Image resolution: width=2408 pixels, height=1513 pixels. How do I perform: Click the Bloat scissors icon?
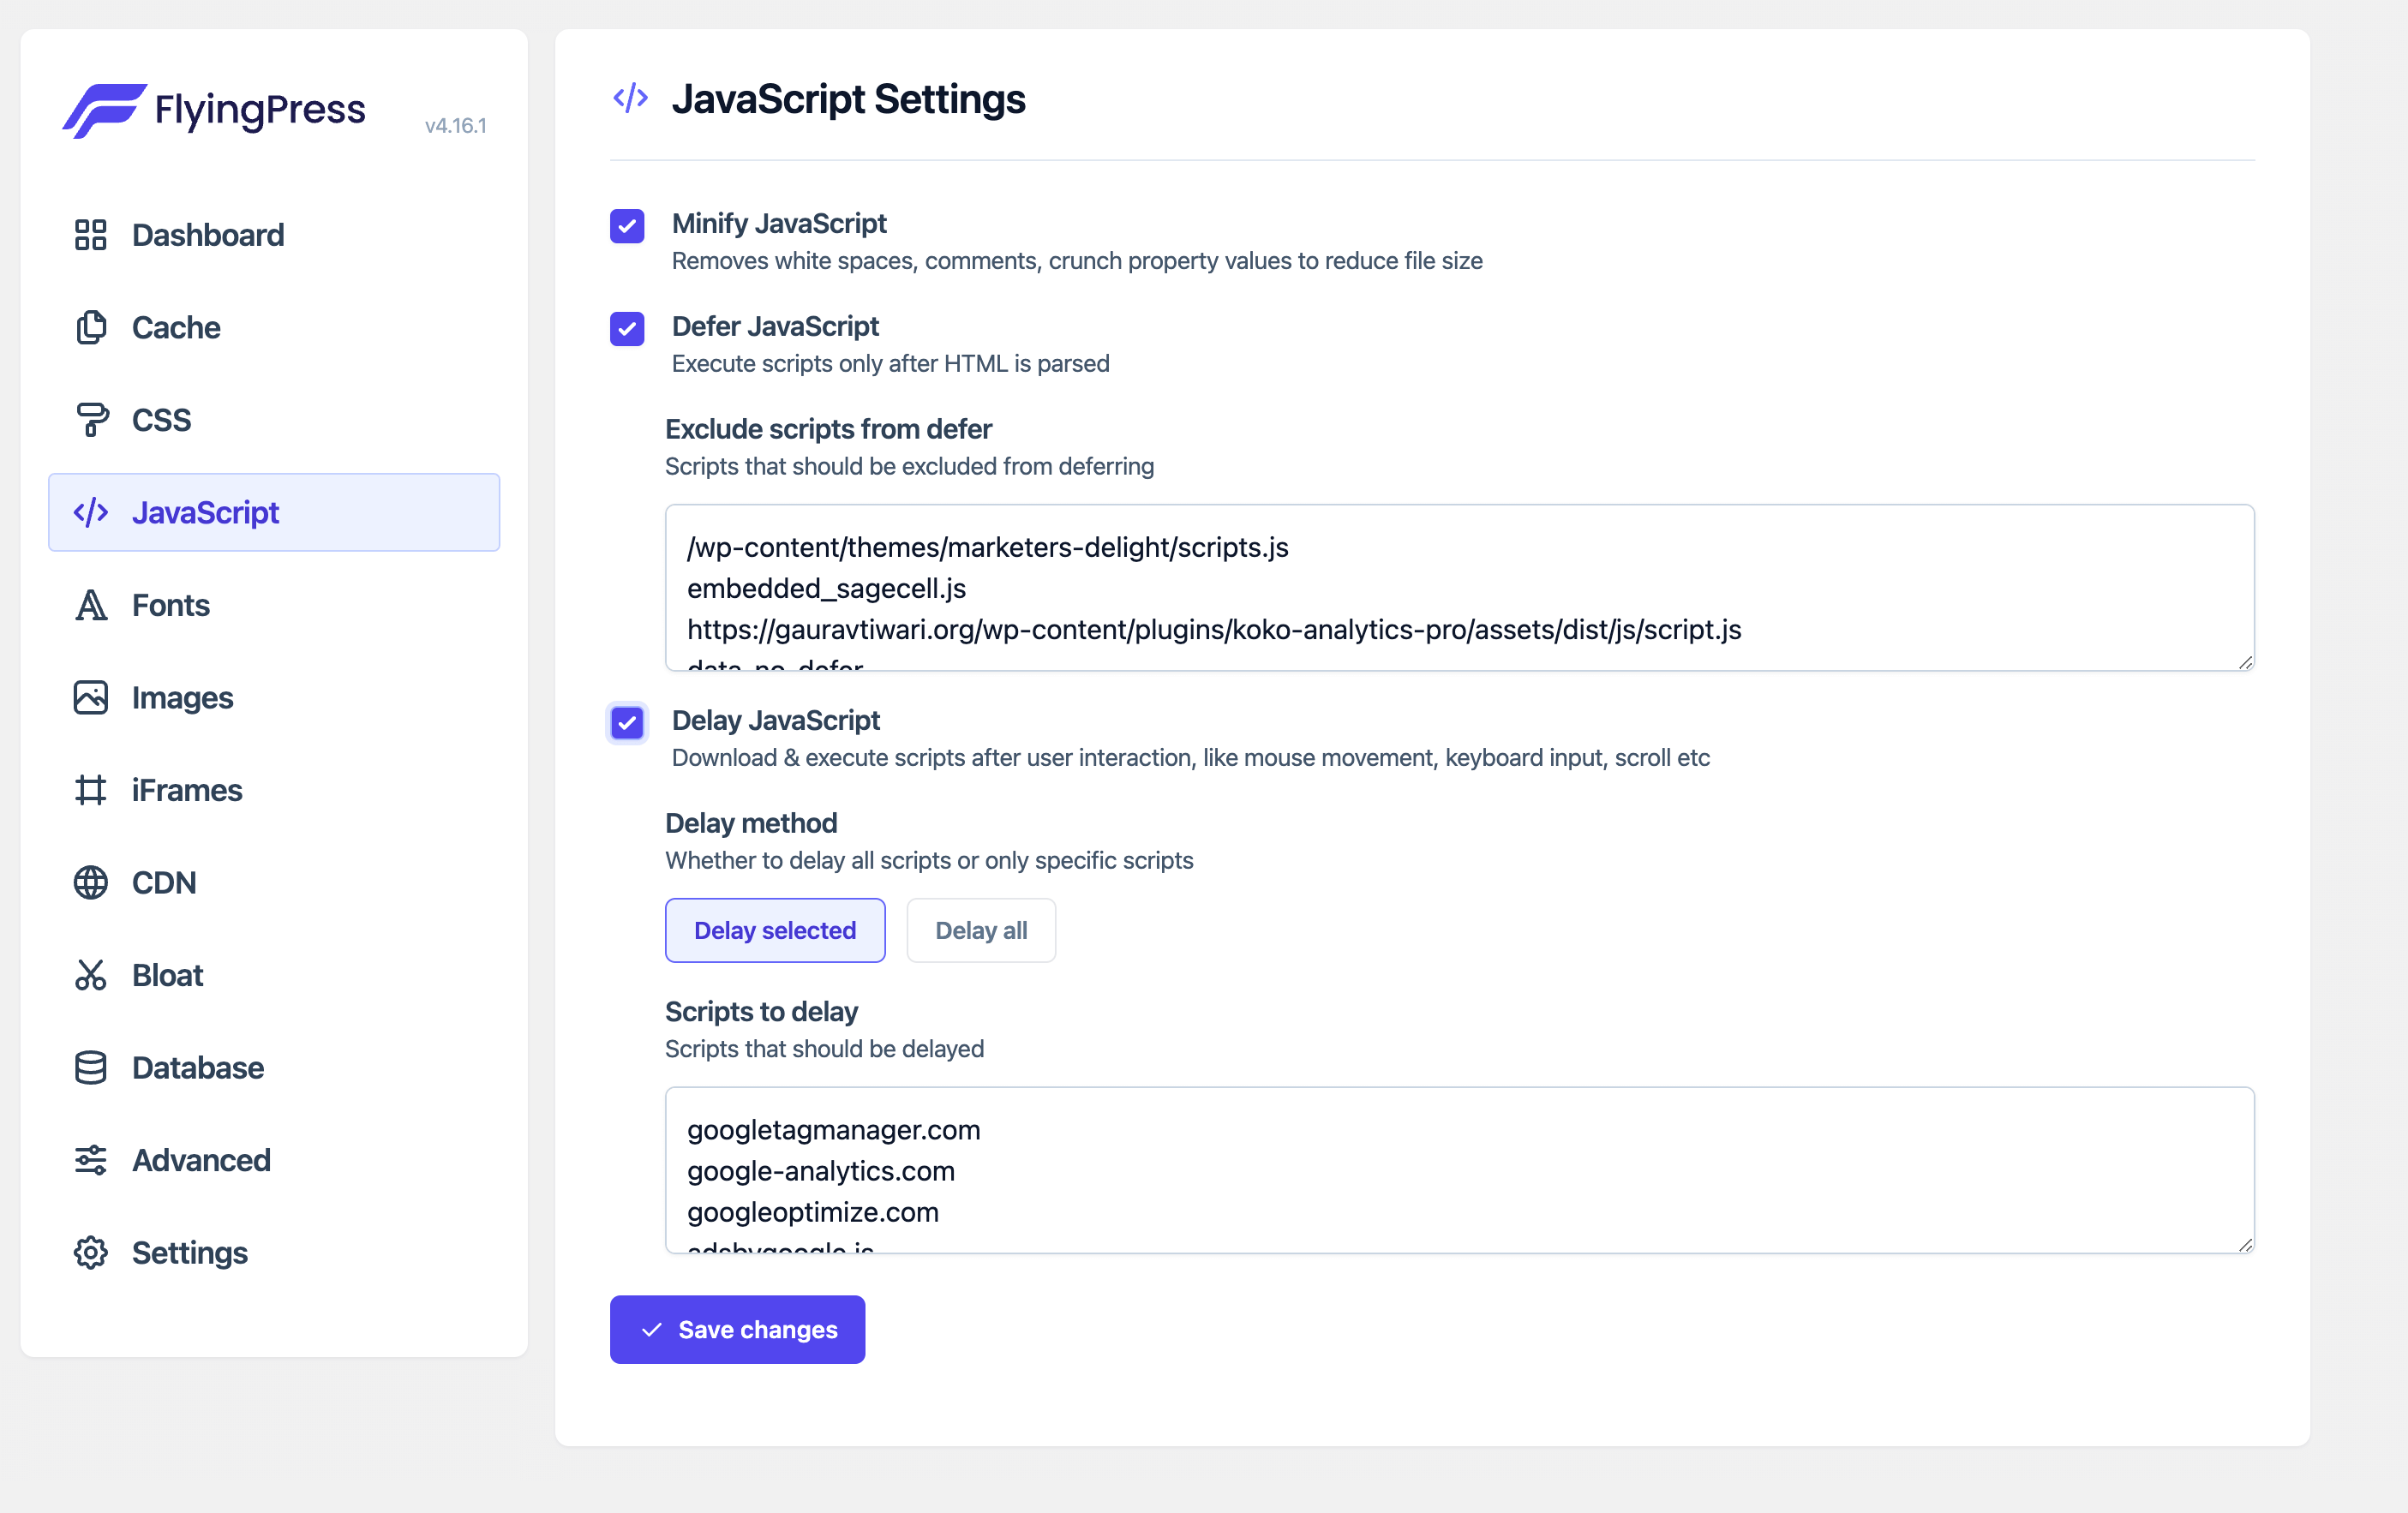click(91, 975)
